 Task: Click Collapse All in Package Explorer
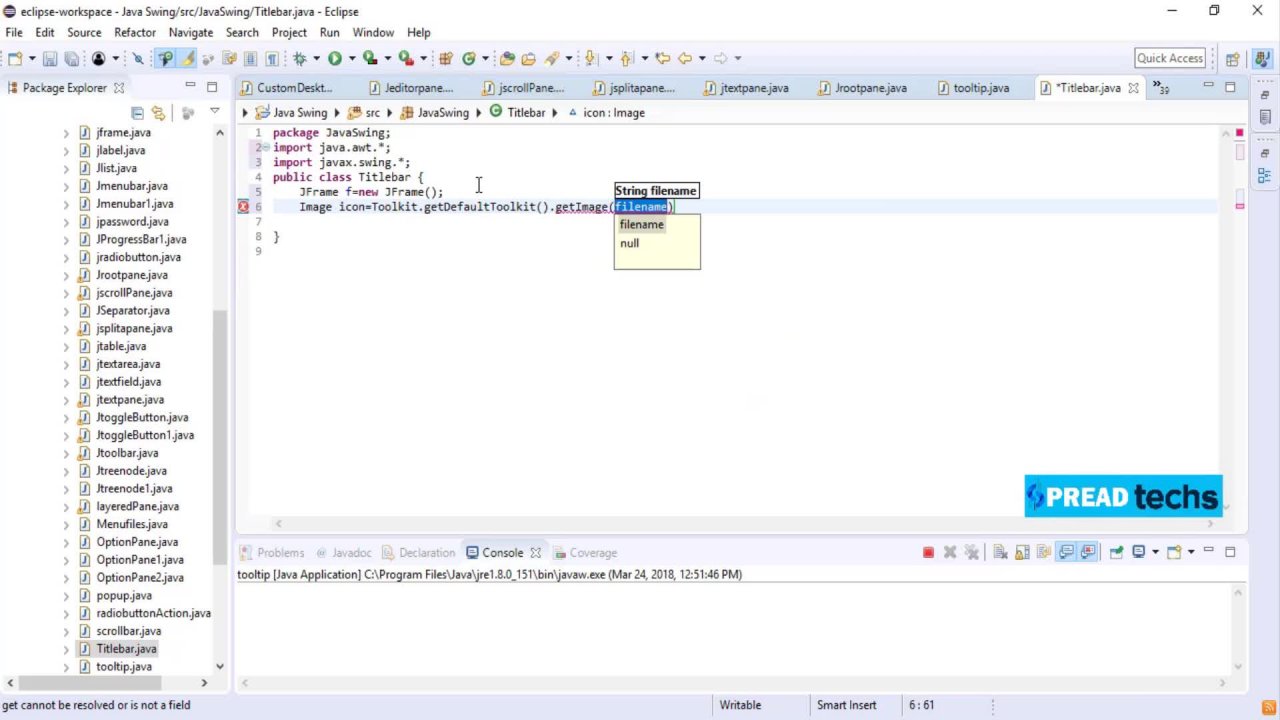point(138,113)
